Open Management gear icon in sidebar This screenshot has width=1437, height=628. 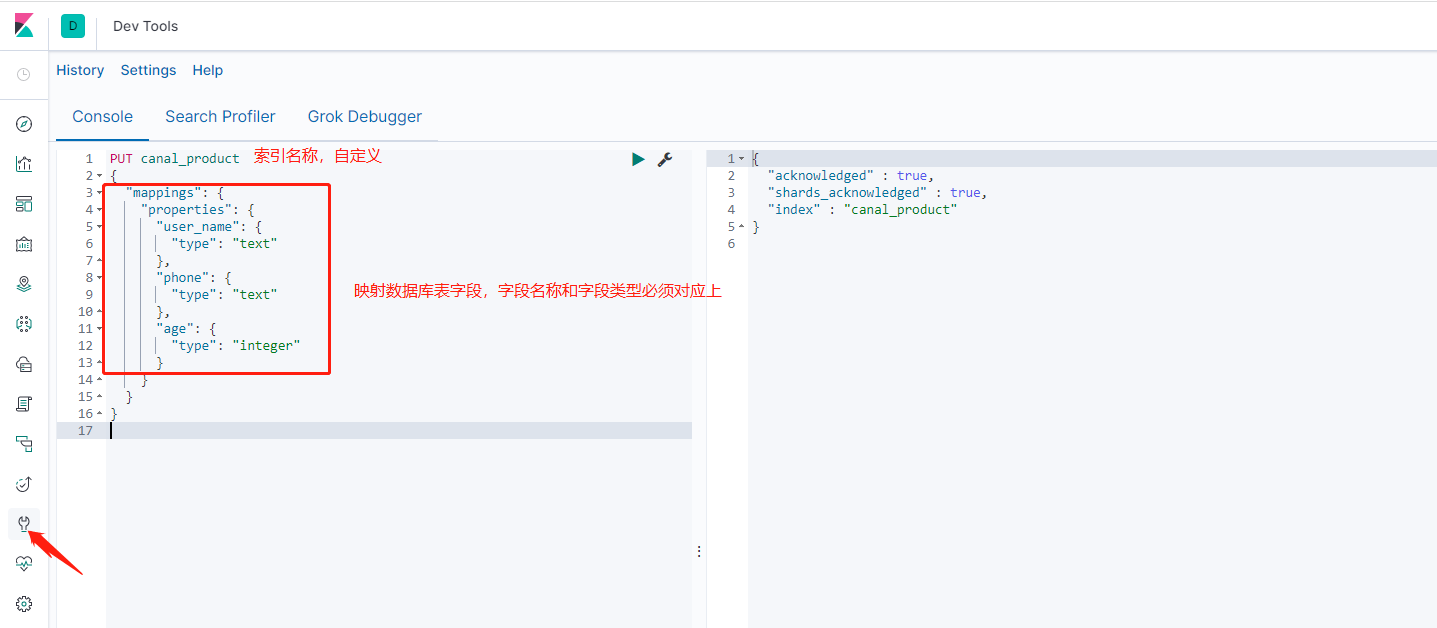coord(24,604)
